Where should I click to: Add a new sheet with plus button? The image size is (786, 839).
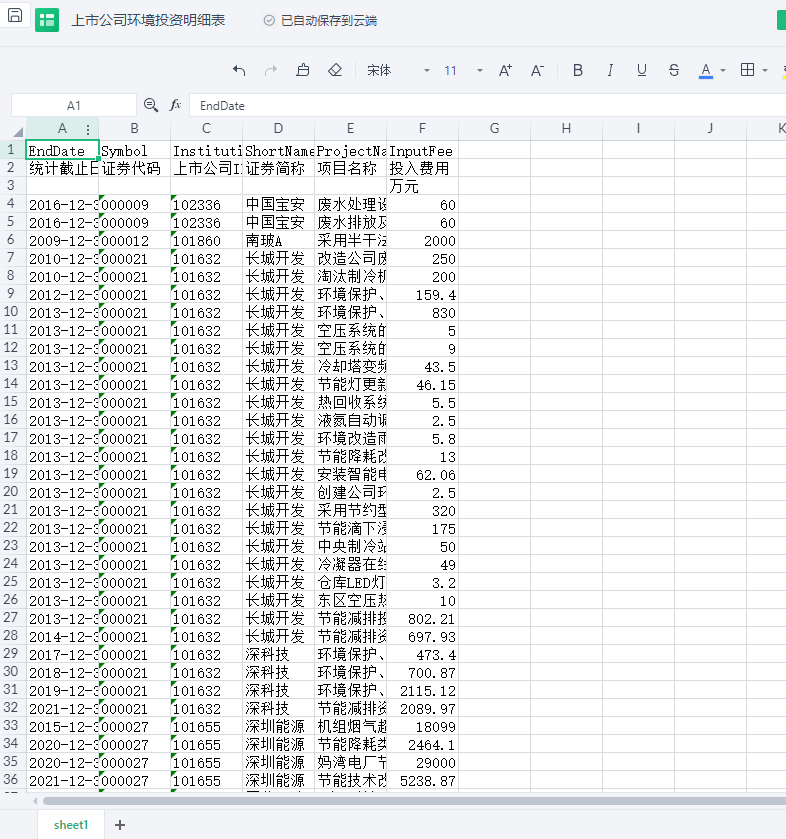(x=120, y=825)
